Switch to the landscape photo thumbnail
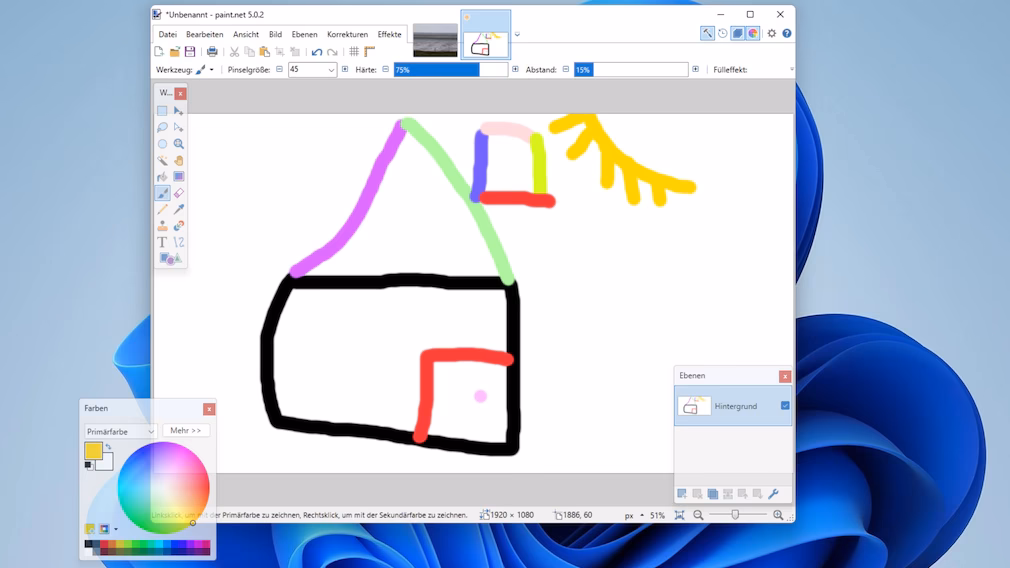The image size is (1010, 568). pyautogui.click(x=435, y=40)
